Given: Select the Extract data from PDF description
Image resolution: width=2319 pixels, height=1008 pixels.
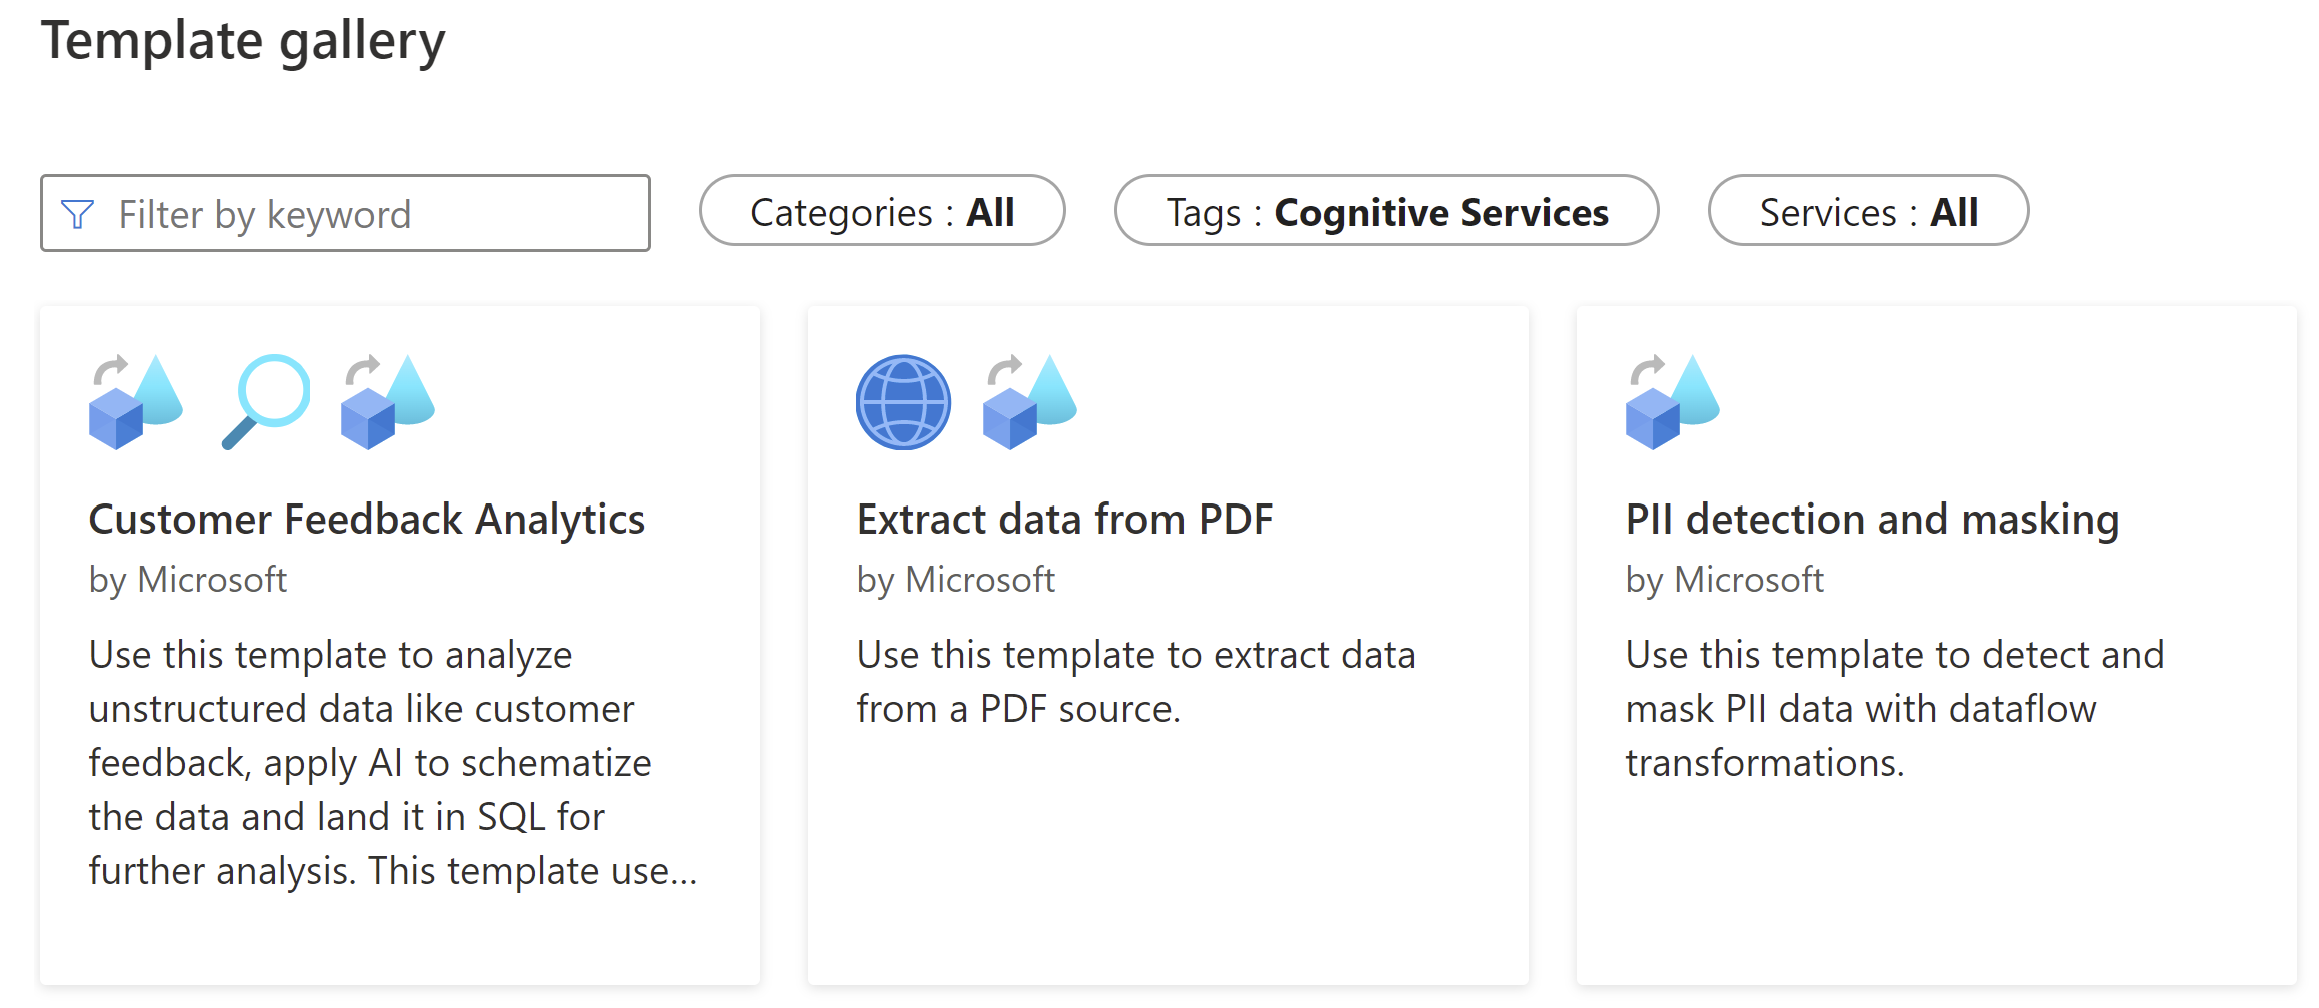Looking at the screenshot, I should click(x=1136, y=682).
